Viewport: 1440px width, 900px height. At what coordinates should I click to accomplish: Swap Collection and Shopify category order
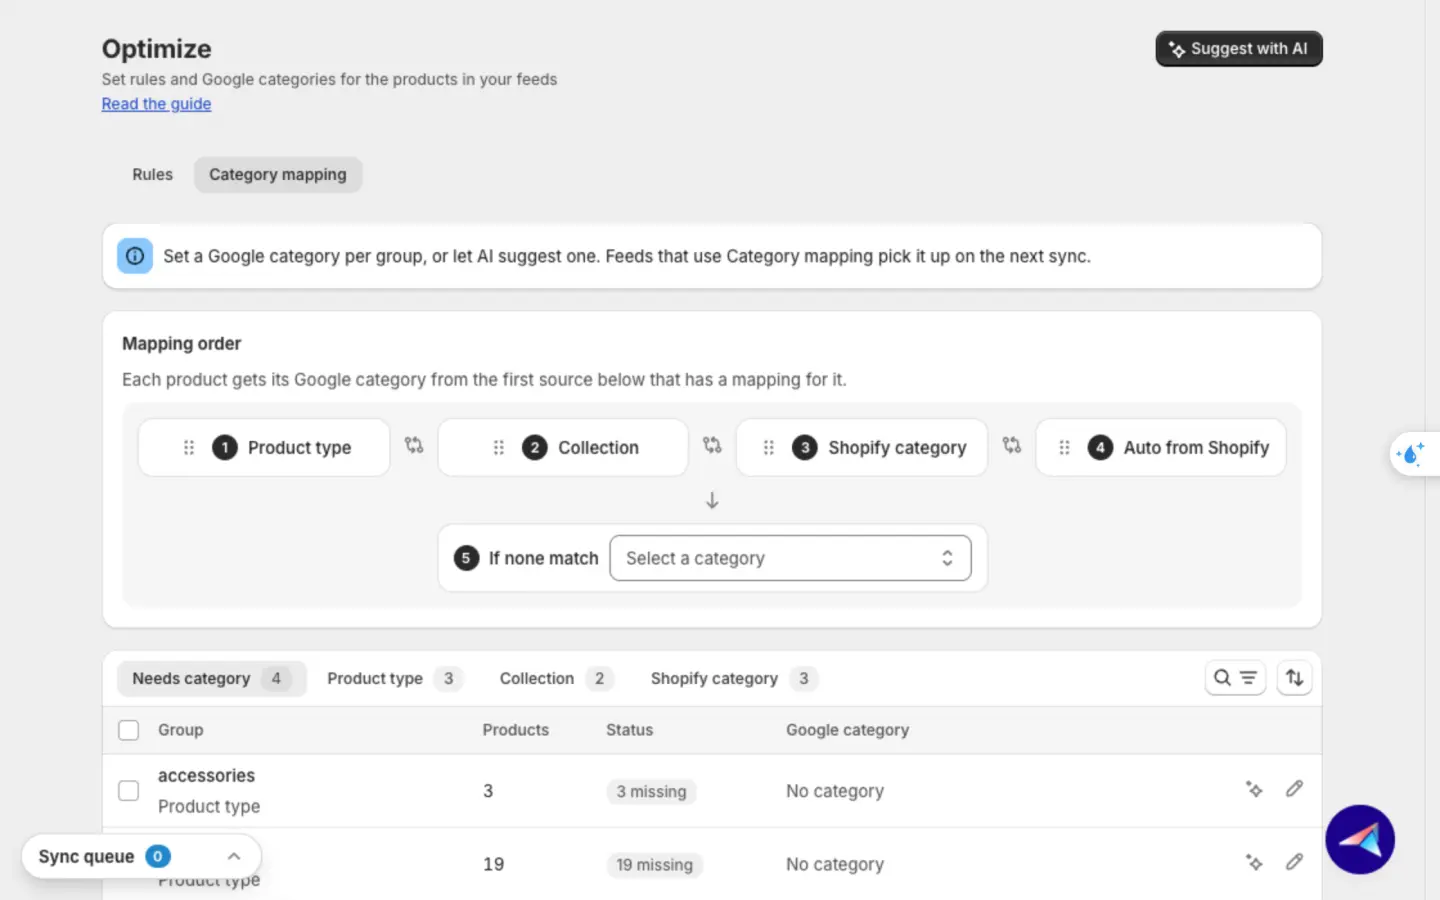click(x=712, y=445)
